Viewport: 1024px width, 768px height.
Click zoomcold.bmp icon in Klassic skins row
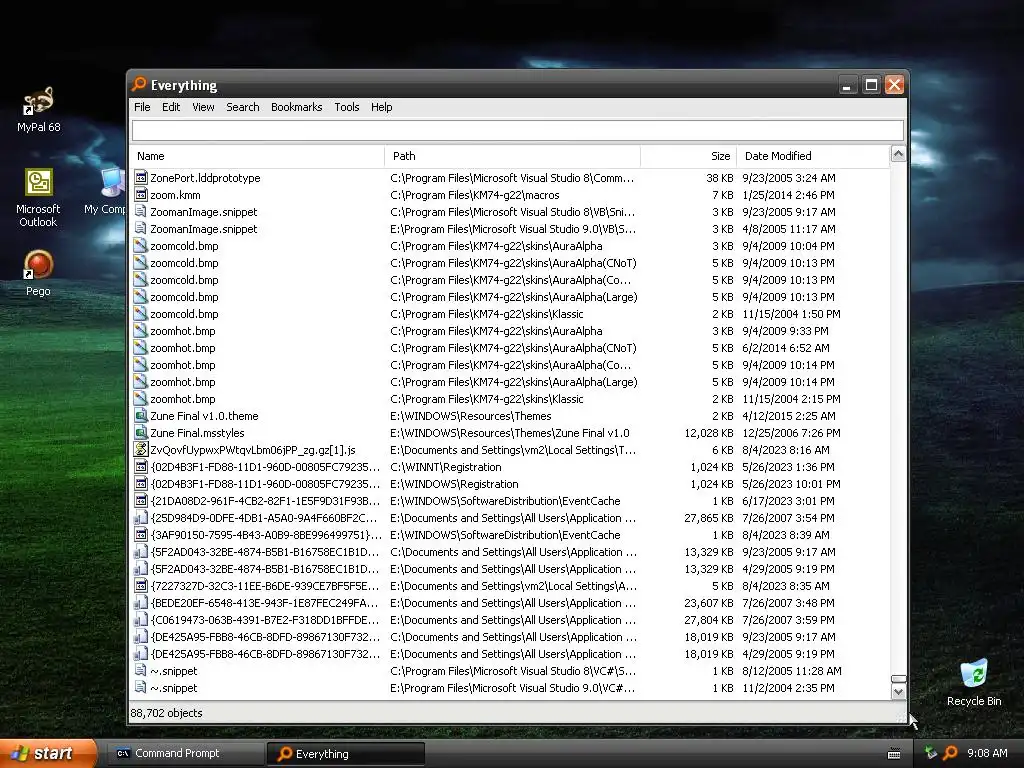(140, 313)
